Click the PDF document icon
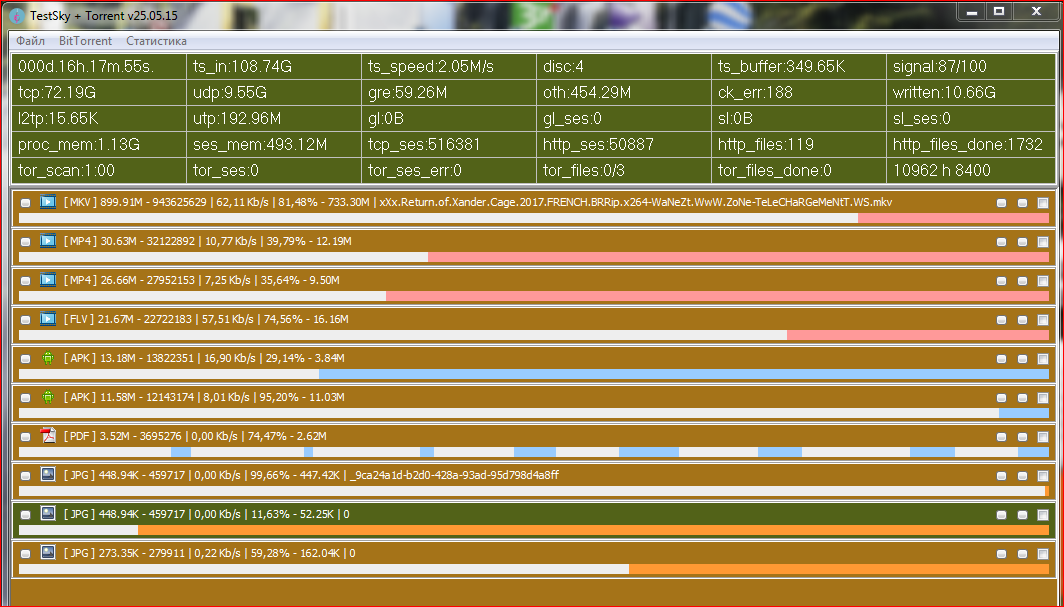1064x607 pixels. [47, 436]
